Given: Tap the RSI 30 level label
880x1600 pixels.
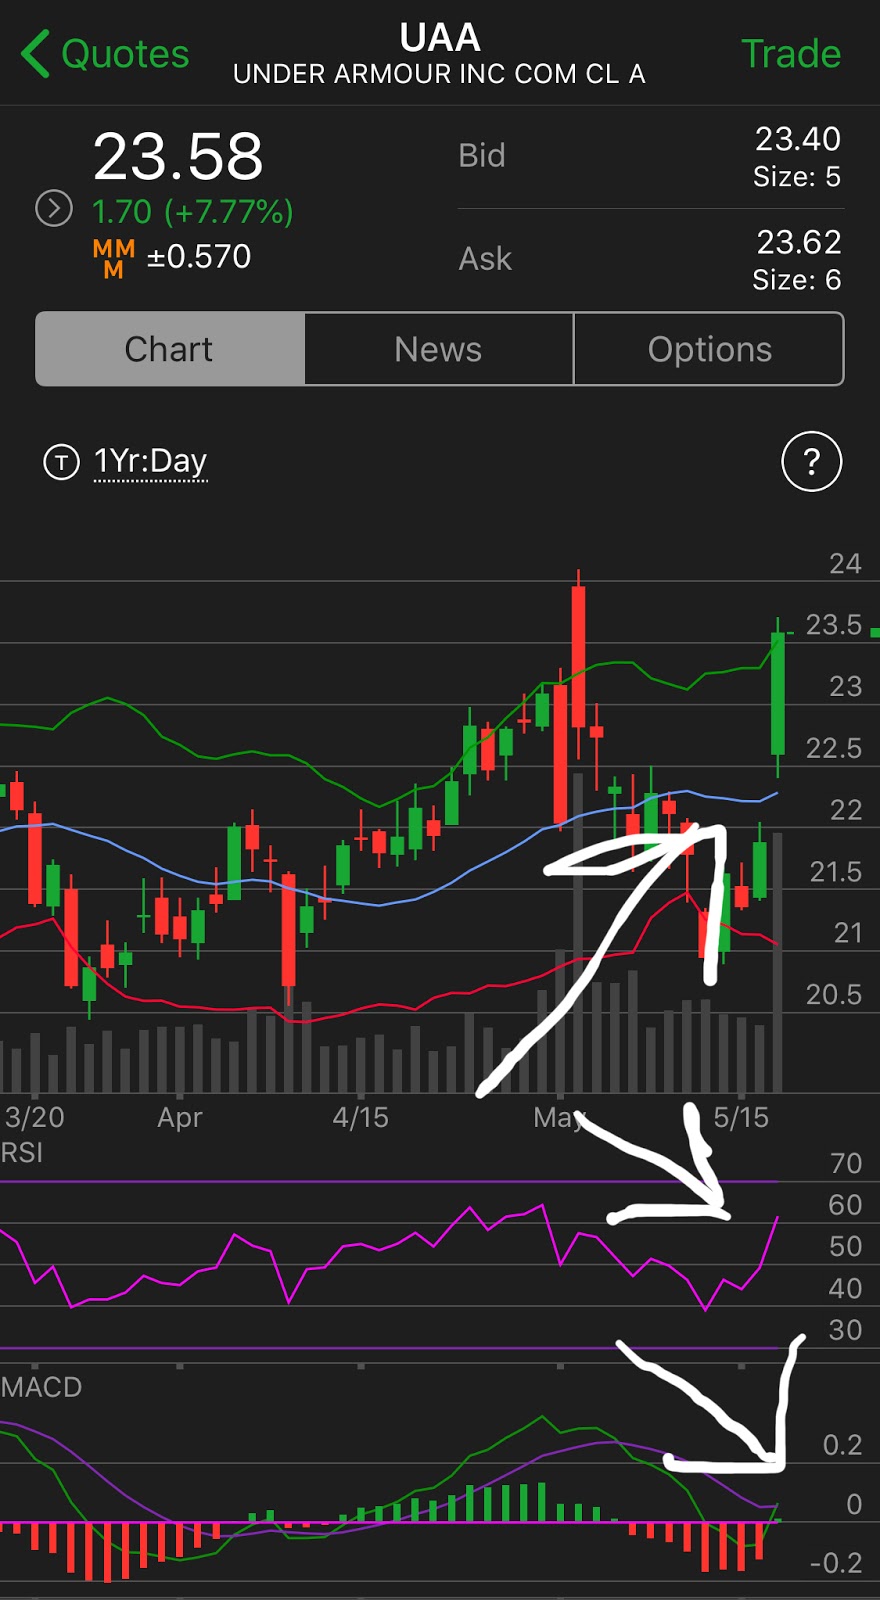Looking at the screenshot, I should tap(846, 1330).
